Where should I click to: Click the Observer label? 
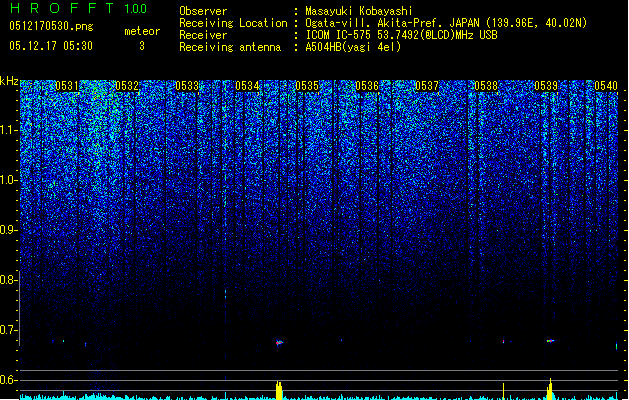(x=203, y=11)
